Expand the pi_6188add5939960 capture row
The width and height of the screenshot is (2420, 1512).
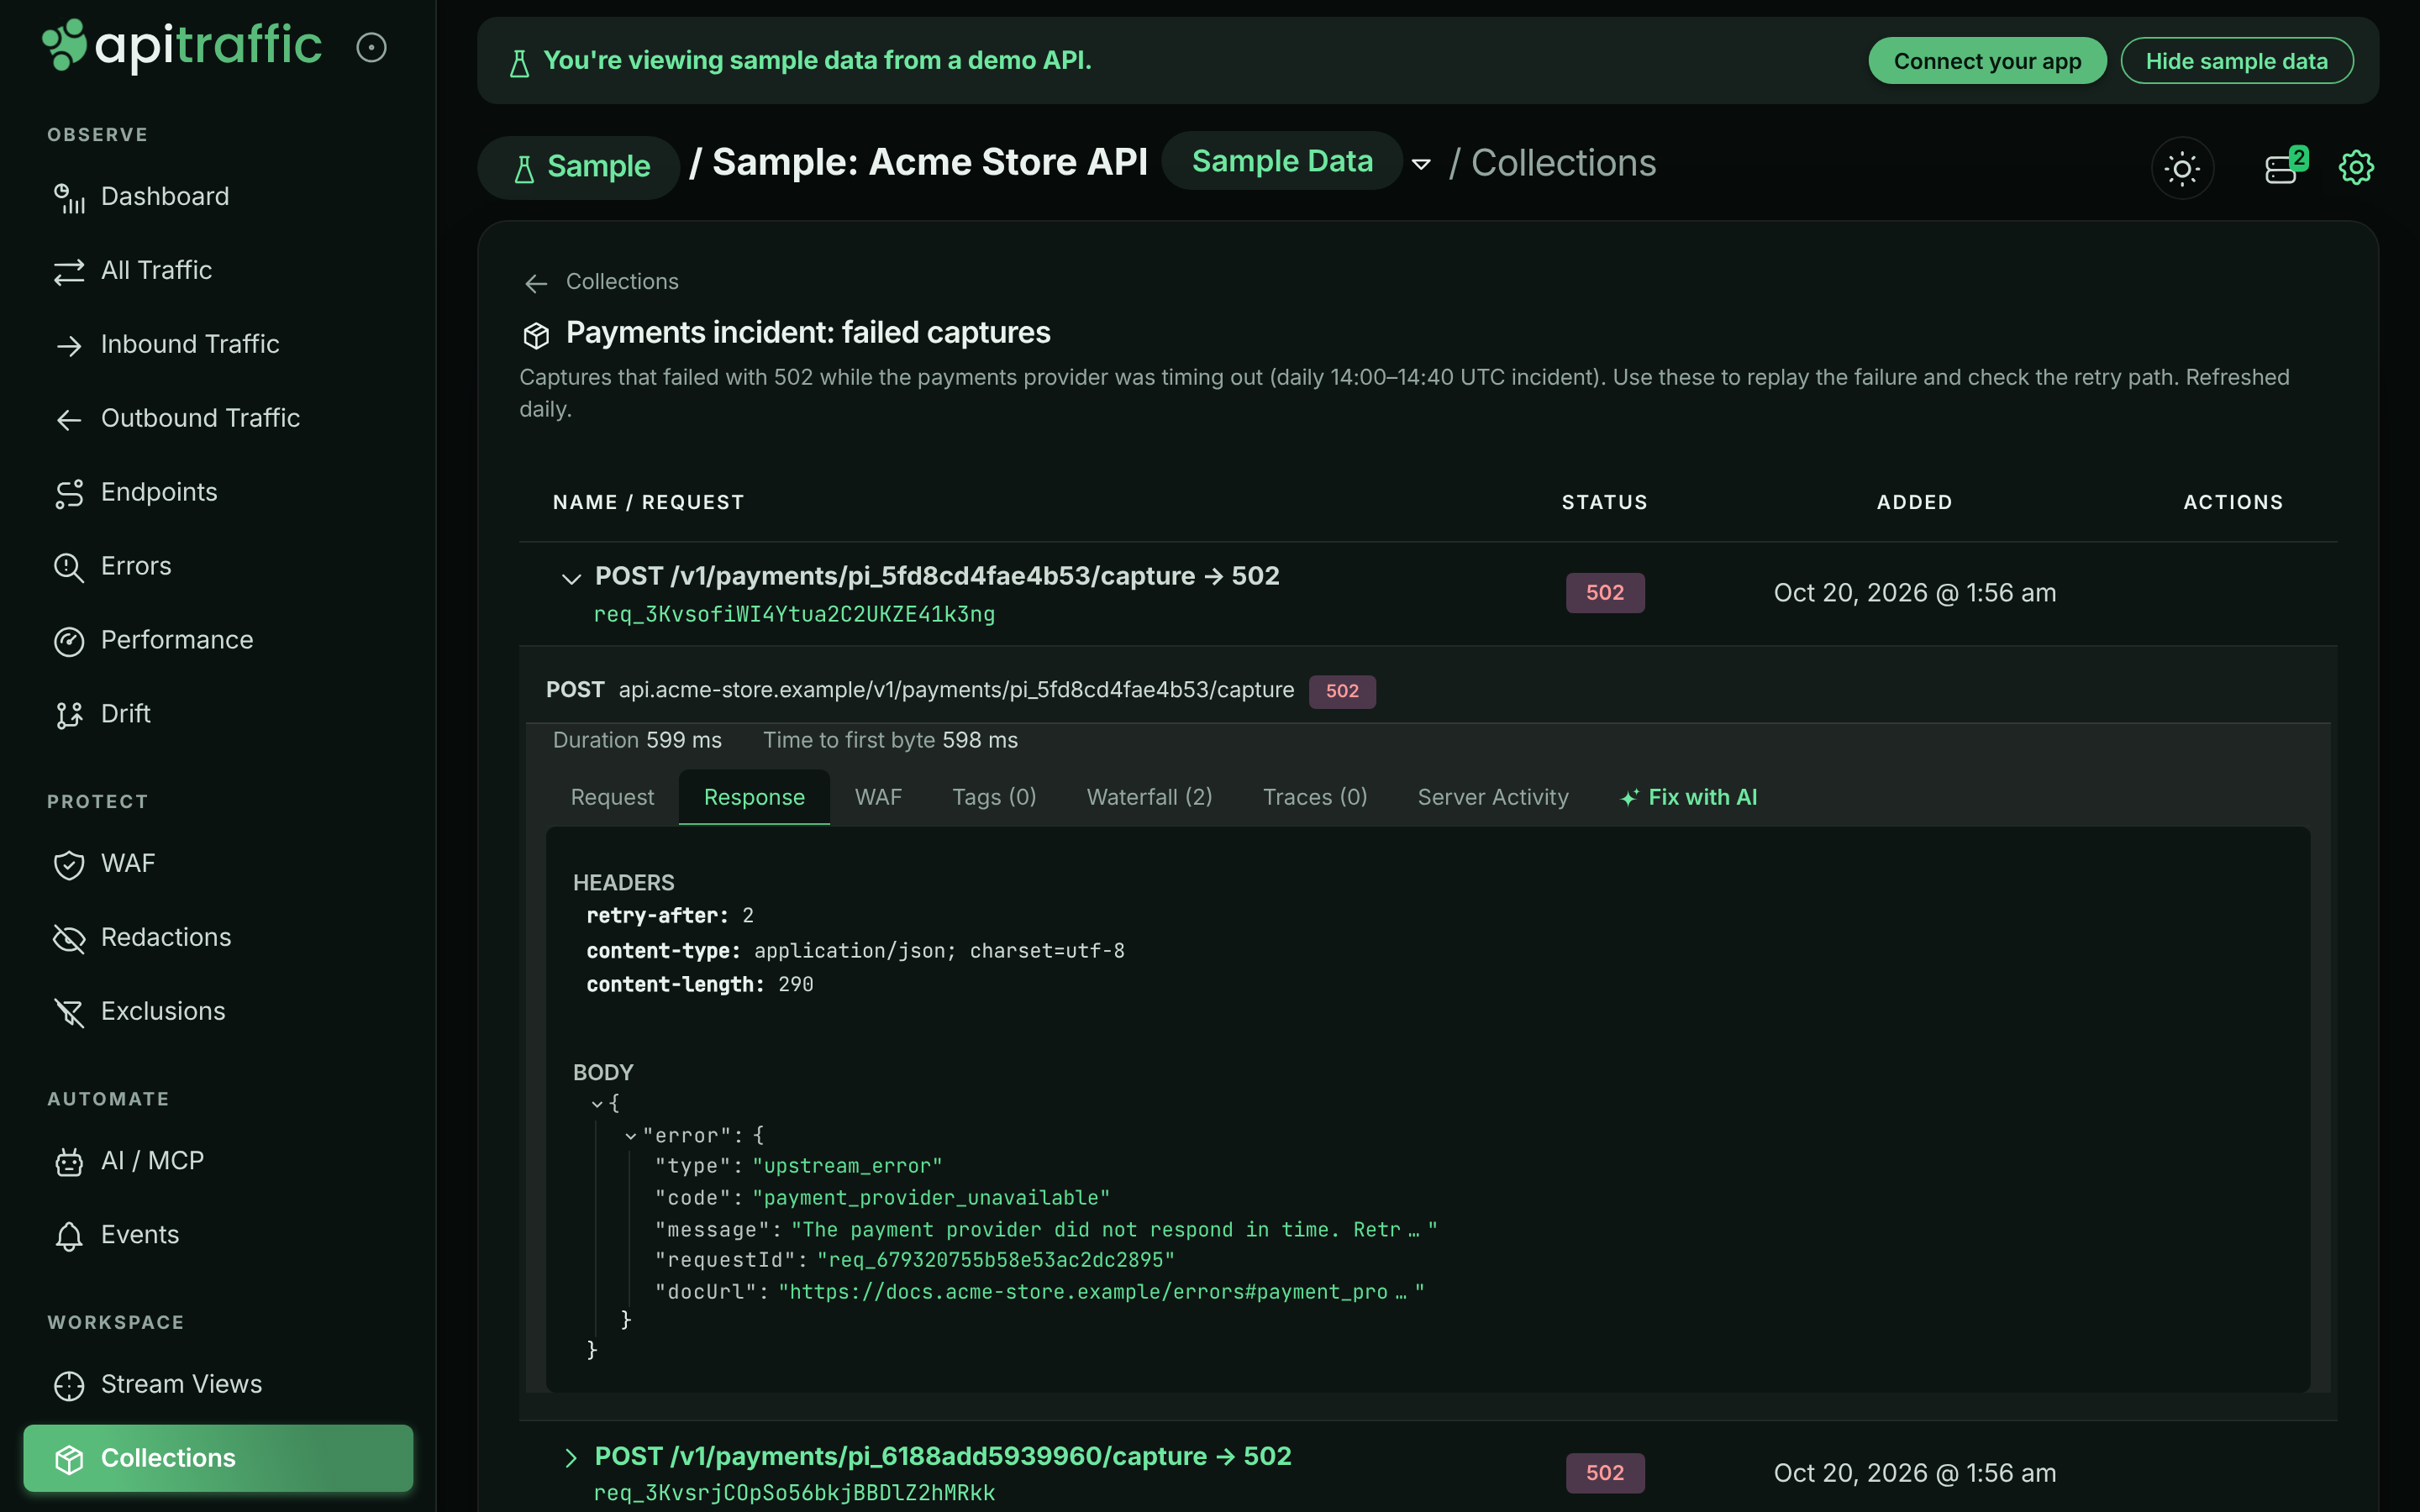click(x=571, y=1457)
